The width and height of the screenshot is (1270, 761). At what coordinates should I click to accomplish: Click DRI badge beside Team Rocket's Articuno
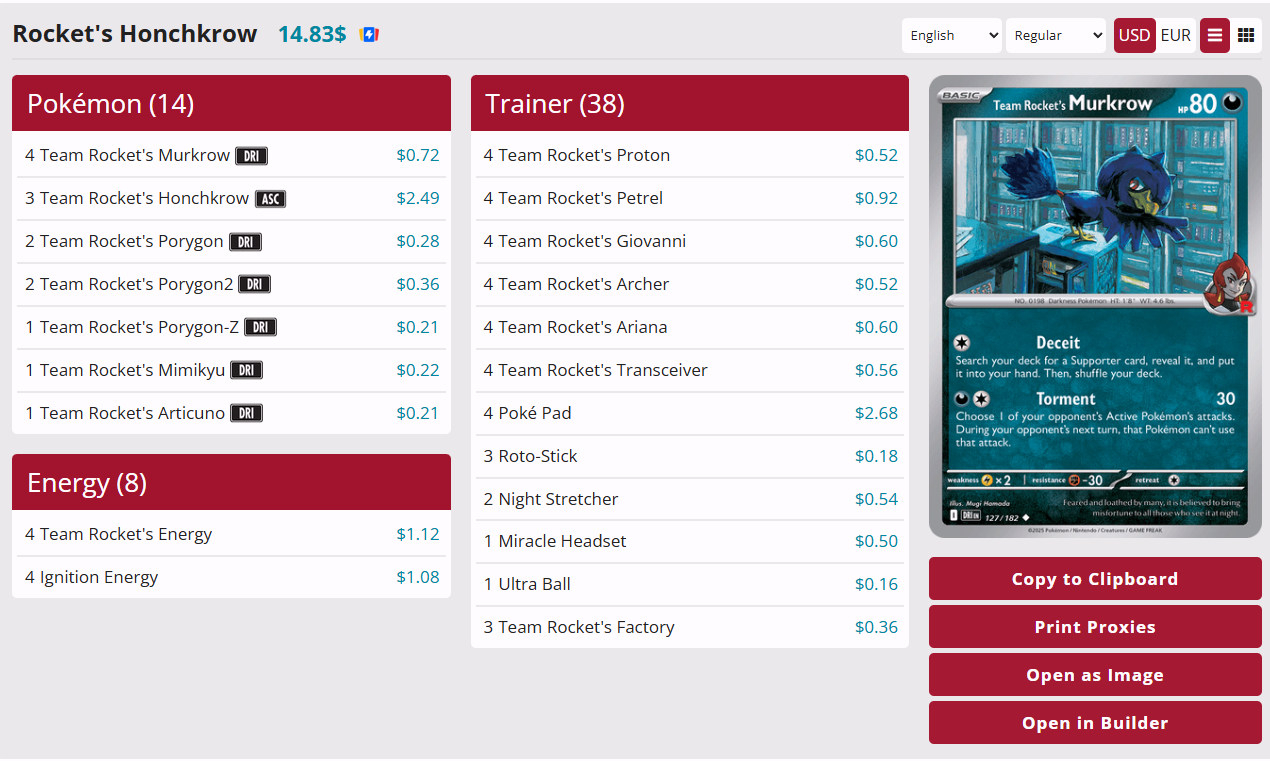click(247, 414)
